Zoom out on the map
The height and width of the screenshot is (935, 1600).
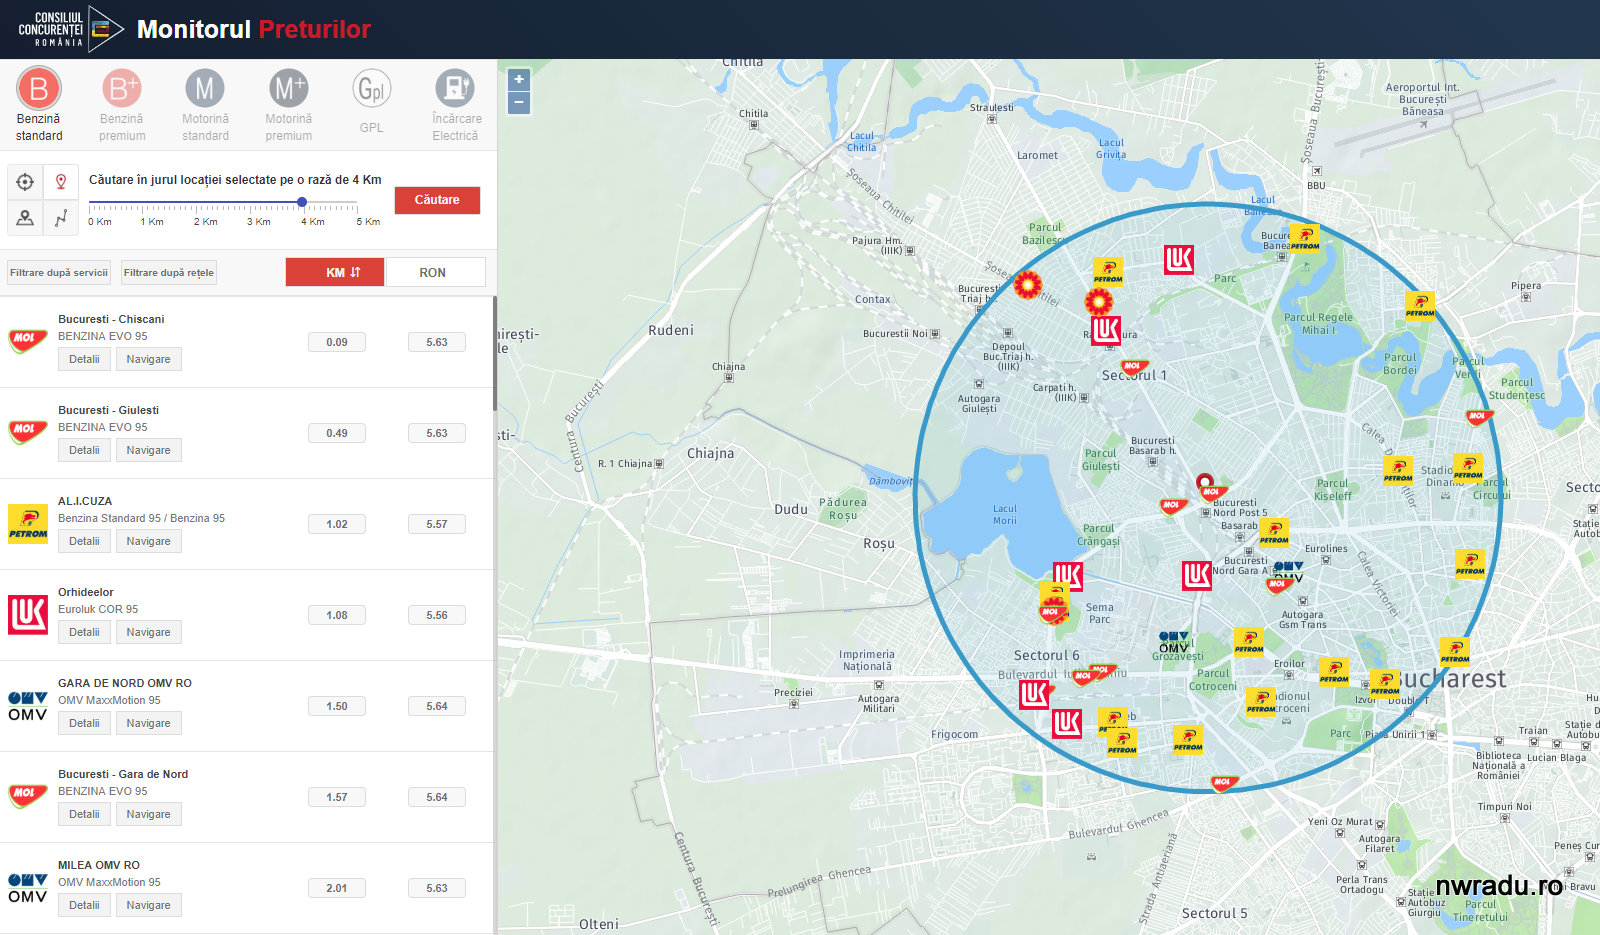(x=519, y=102)
